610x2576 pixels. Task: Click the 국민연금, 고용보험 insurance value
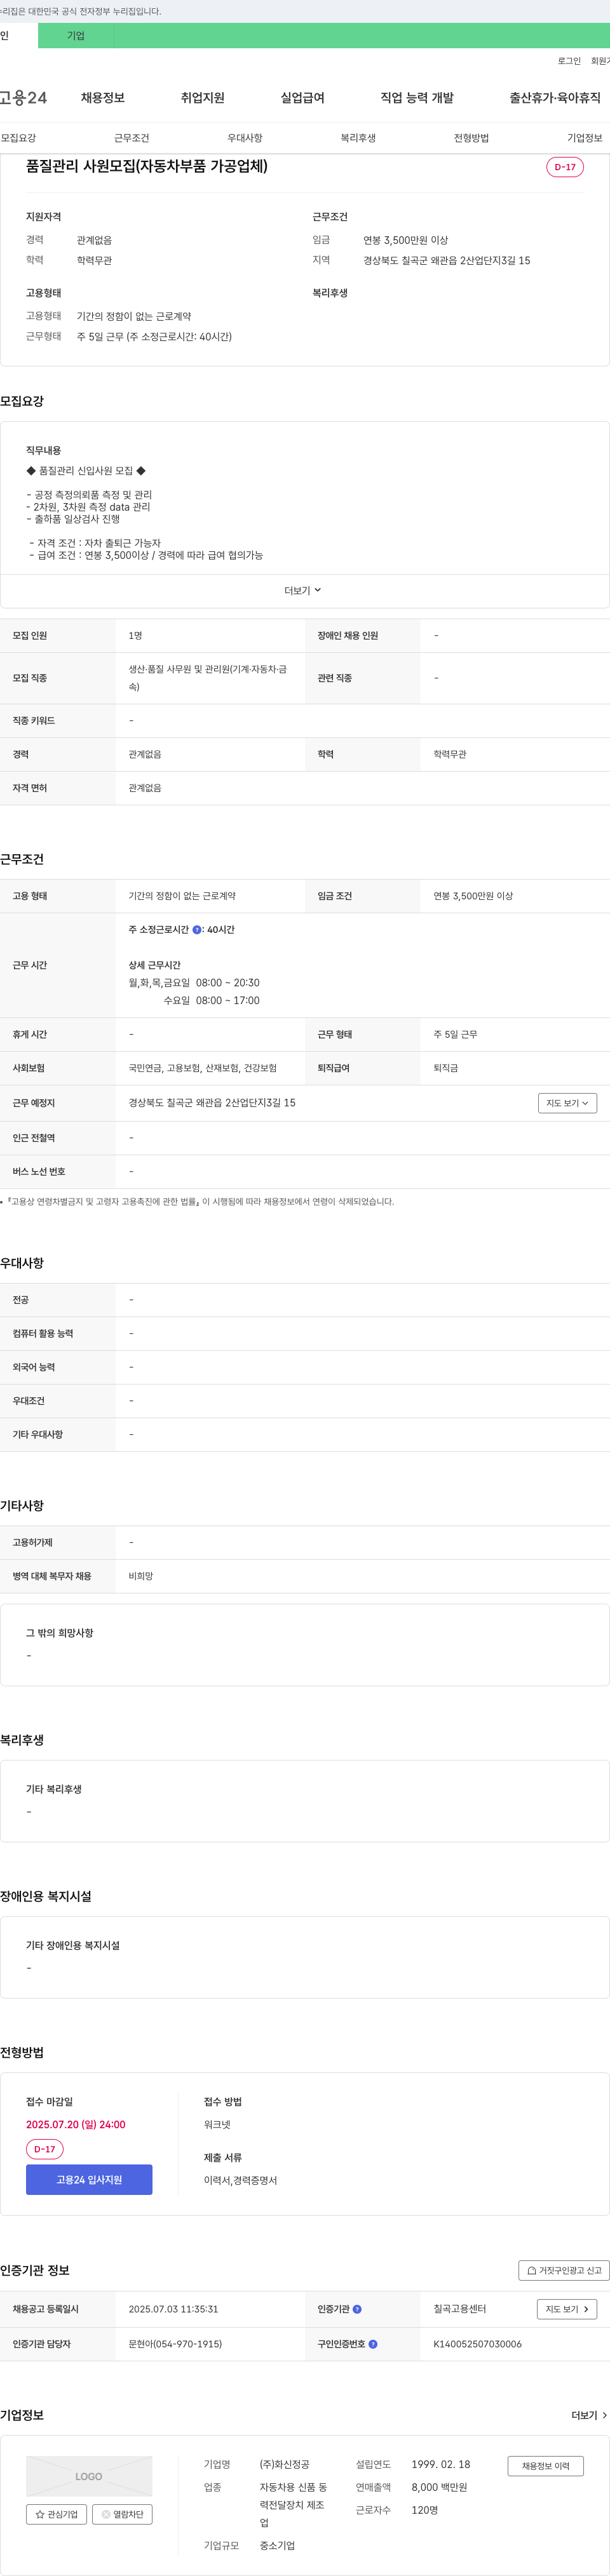(x=203, y=1068)
